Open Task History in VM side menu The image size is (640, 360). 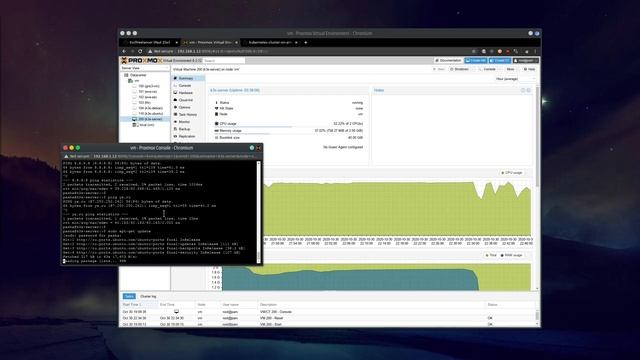tap(188, 115)
